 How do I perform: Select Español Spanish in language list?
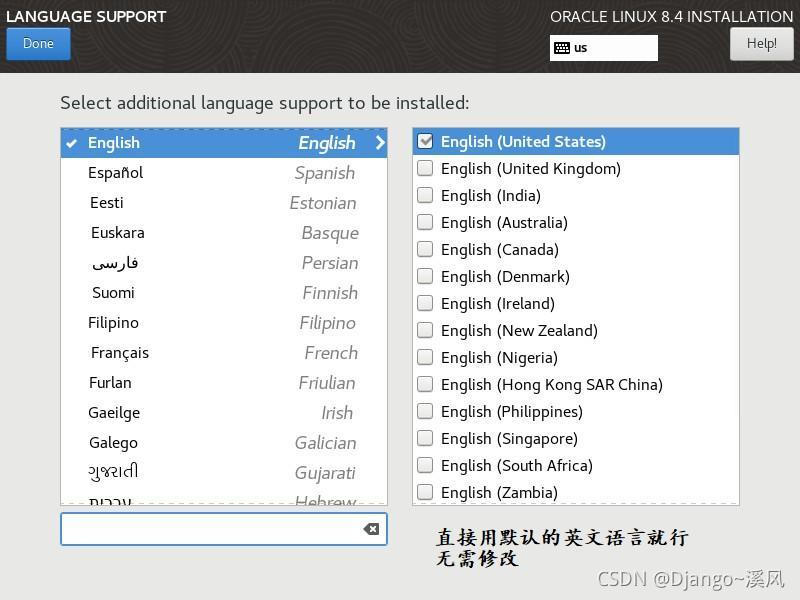pyautogui.click(x=223, y=173)
